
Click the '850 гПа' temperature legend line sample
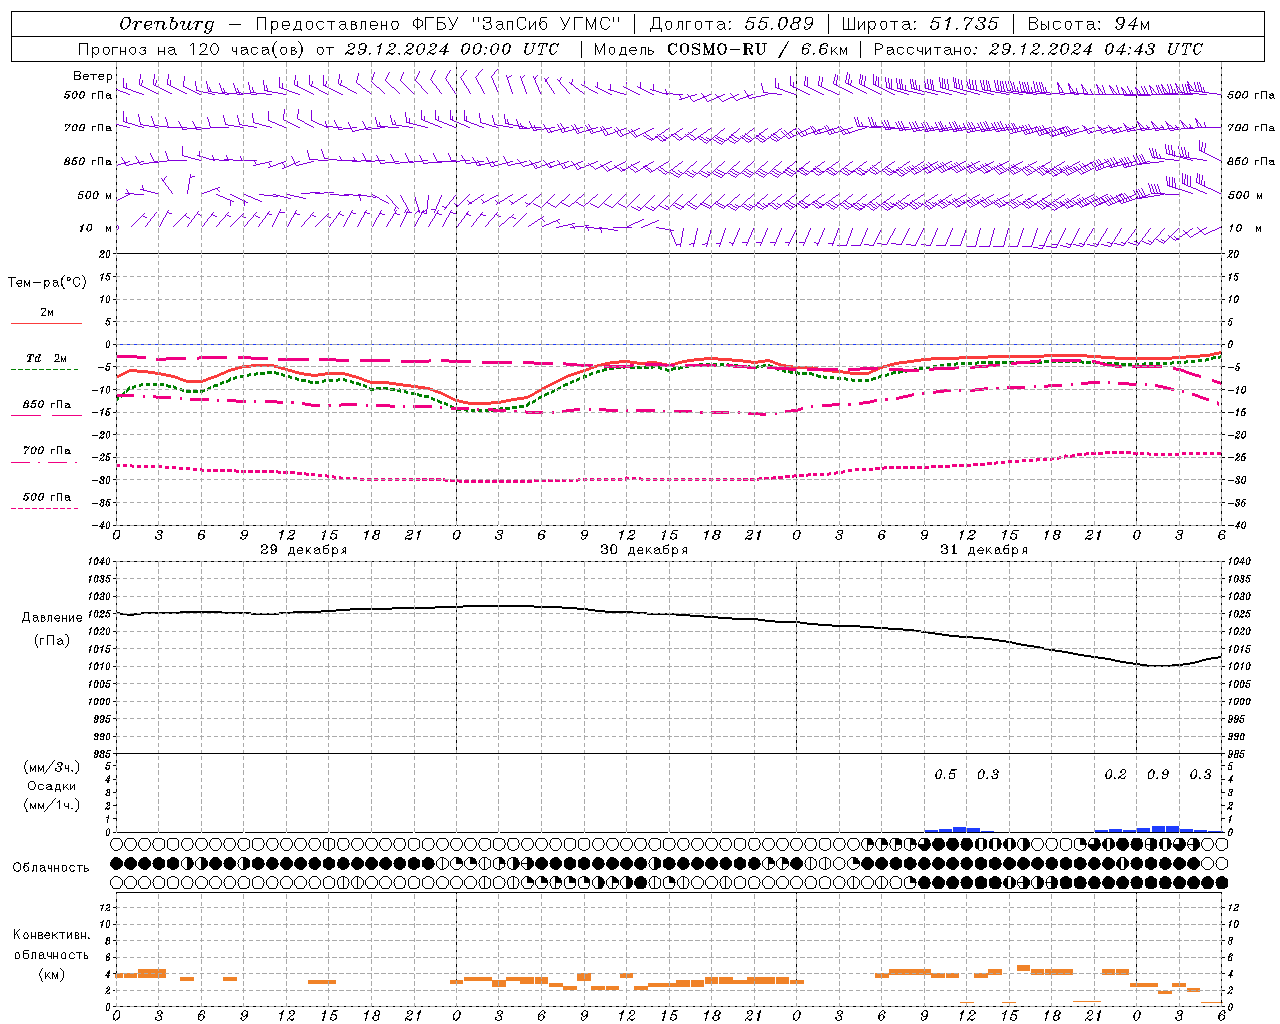(46, 416)
